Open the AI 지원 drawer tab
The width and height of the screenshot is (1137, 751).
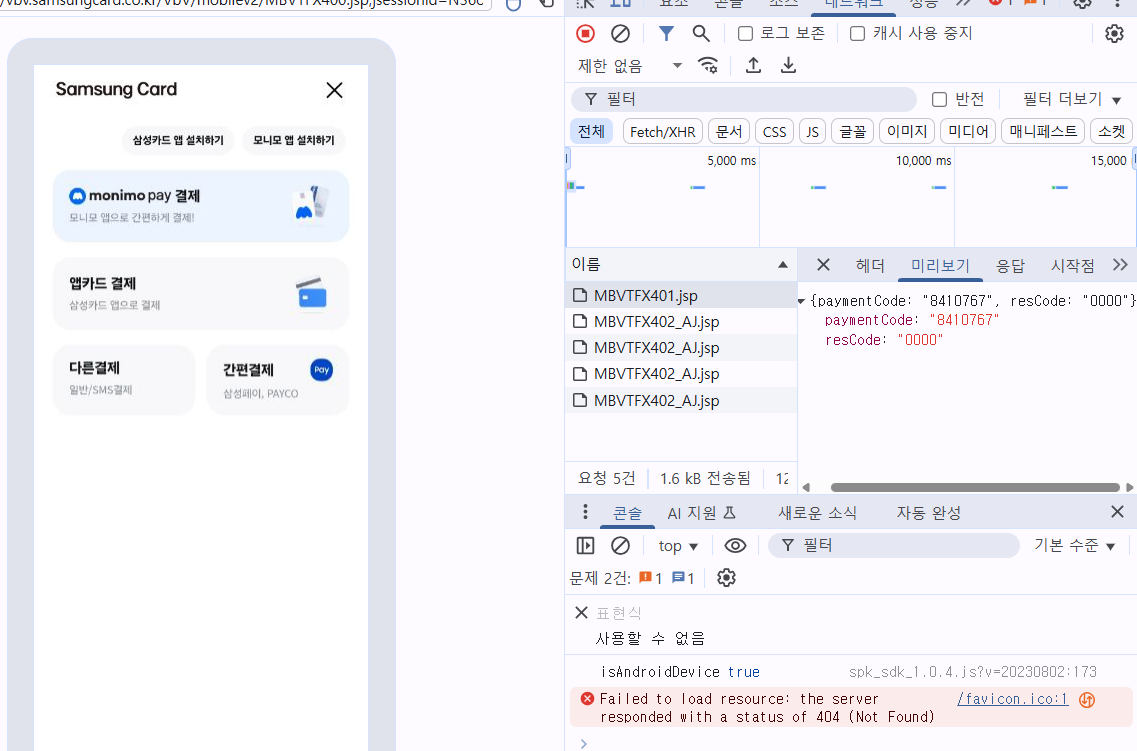(x=701, y=513)
